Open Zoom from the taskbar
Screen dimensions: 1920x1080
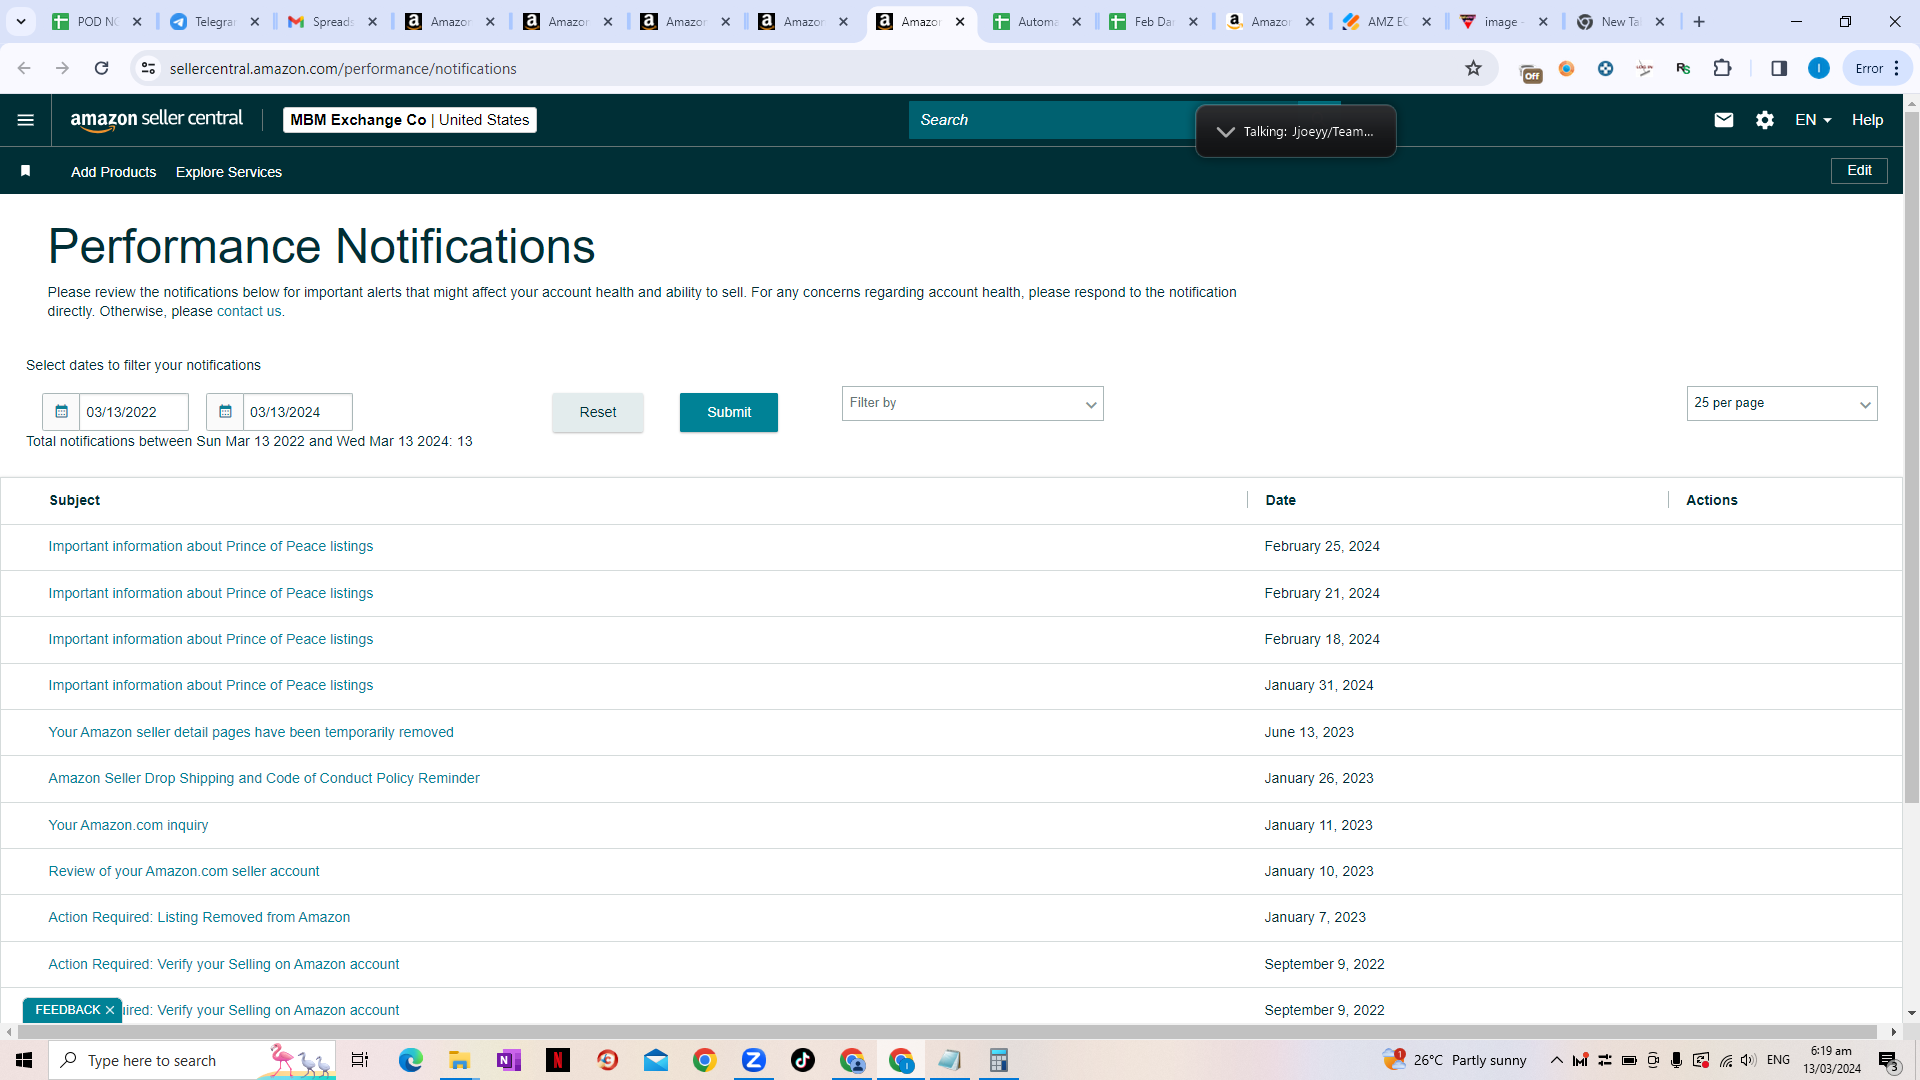(753, 1060)
